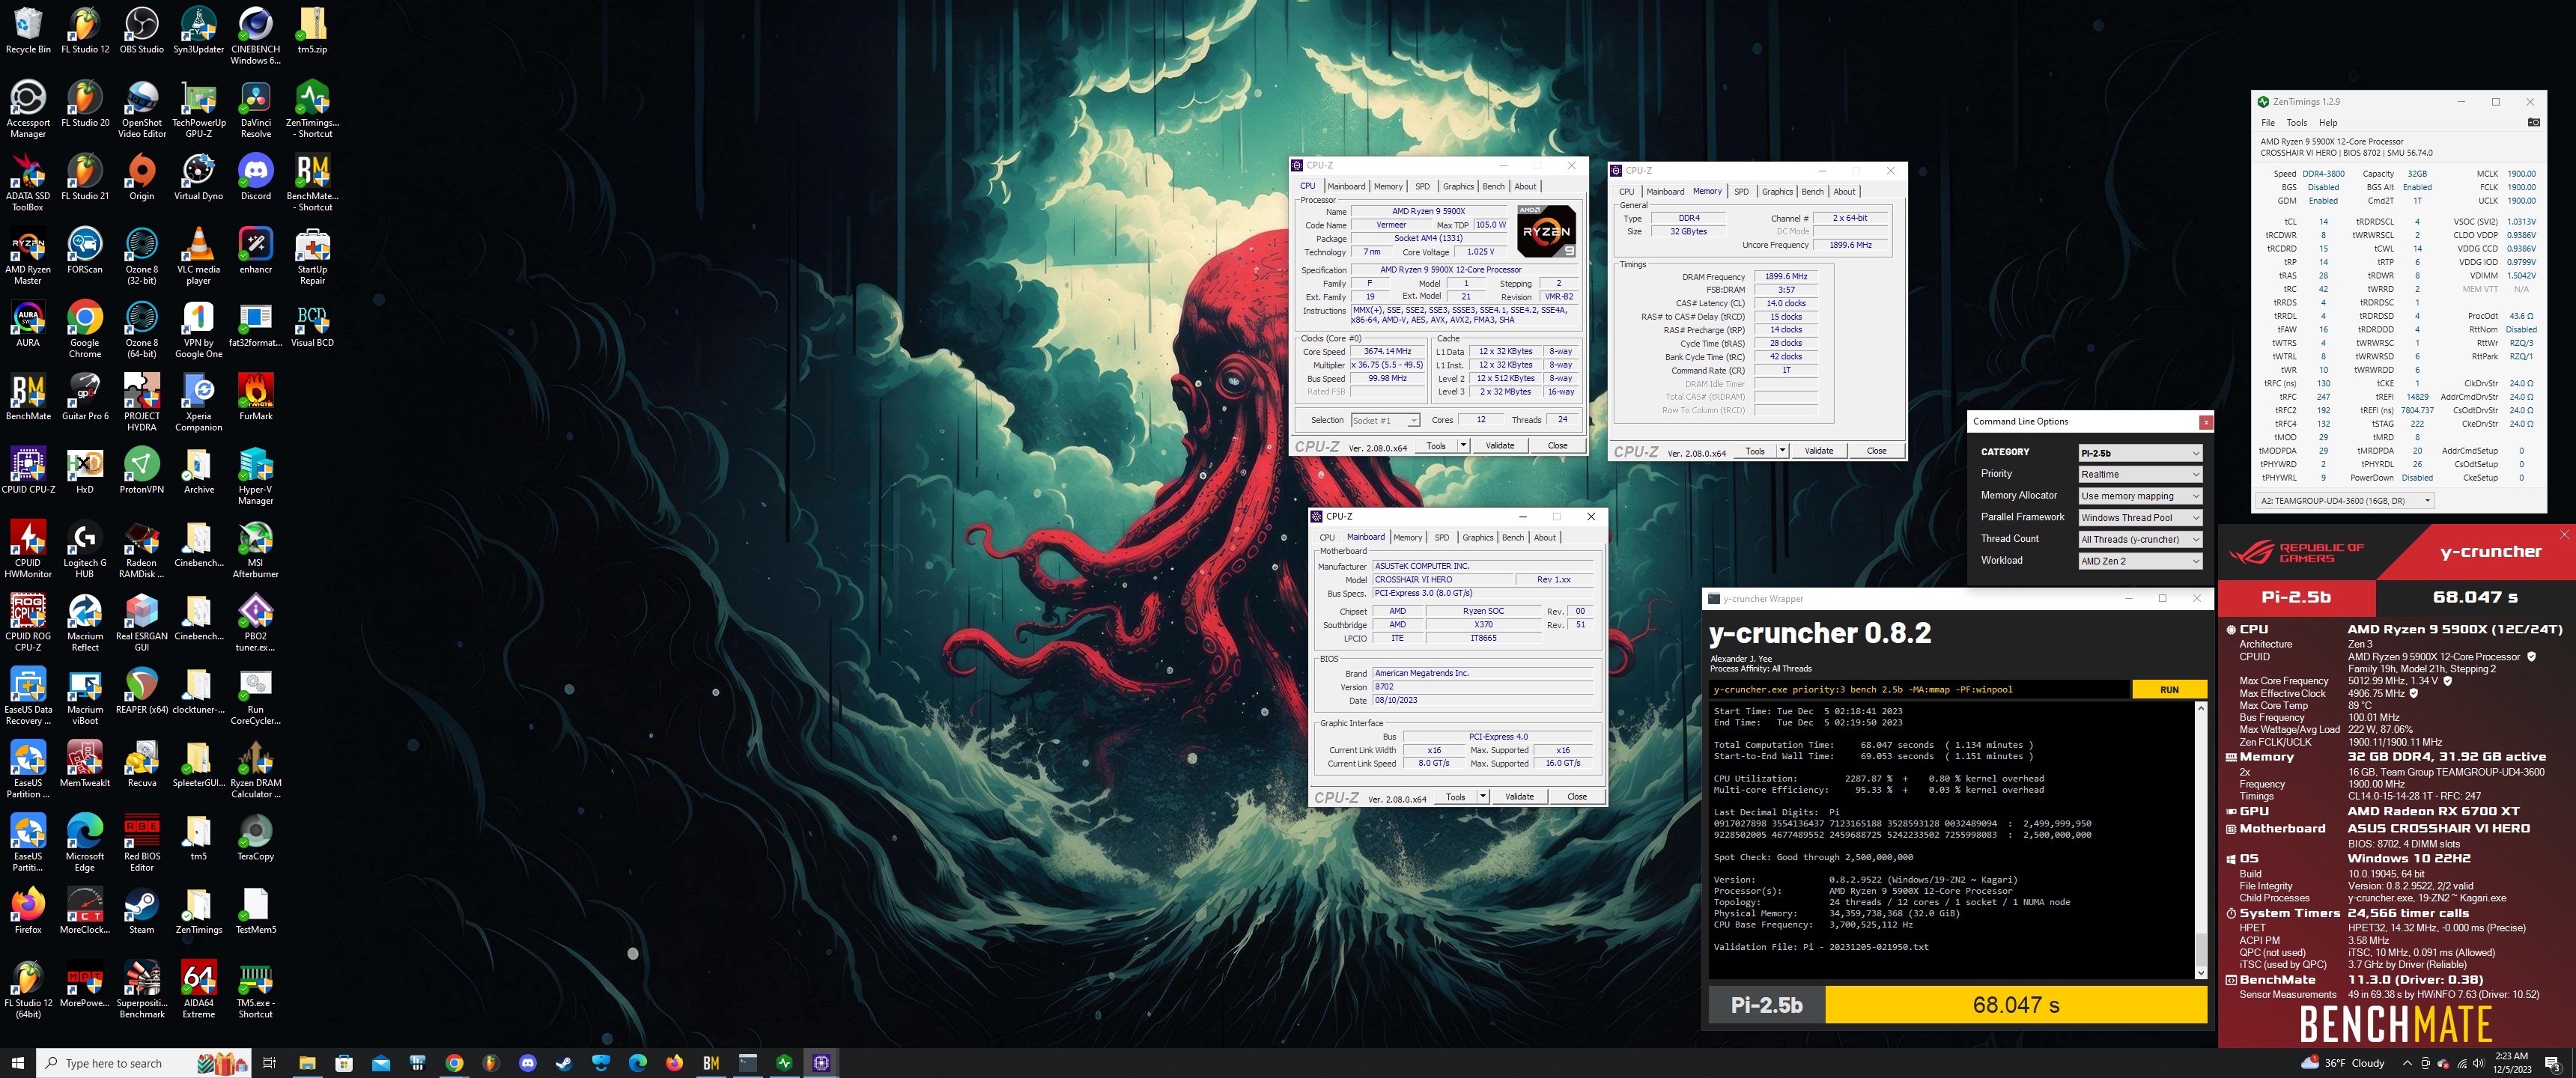Open the TestMem5 desktop file

[x=256, y=911]
